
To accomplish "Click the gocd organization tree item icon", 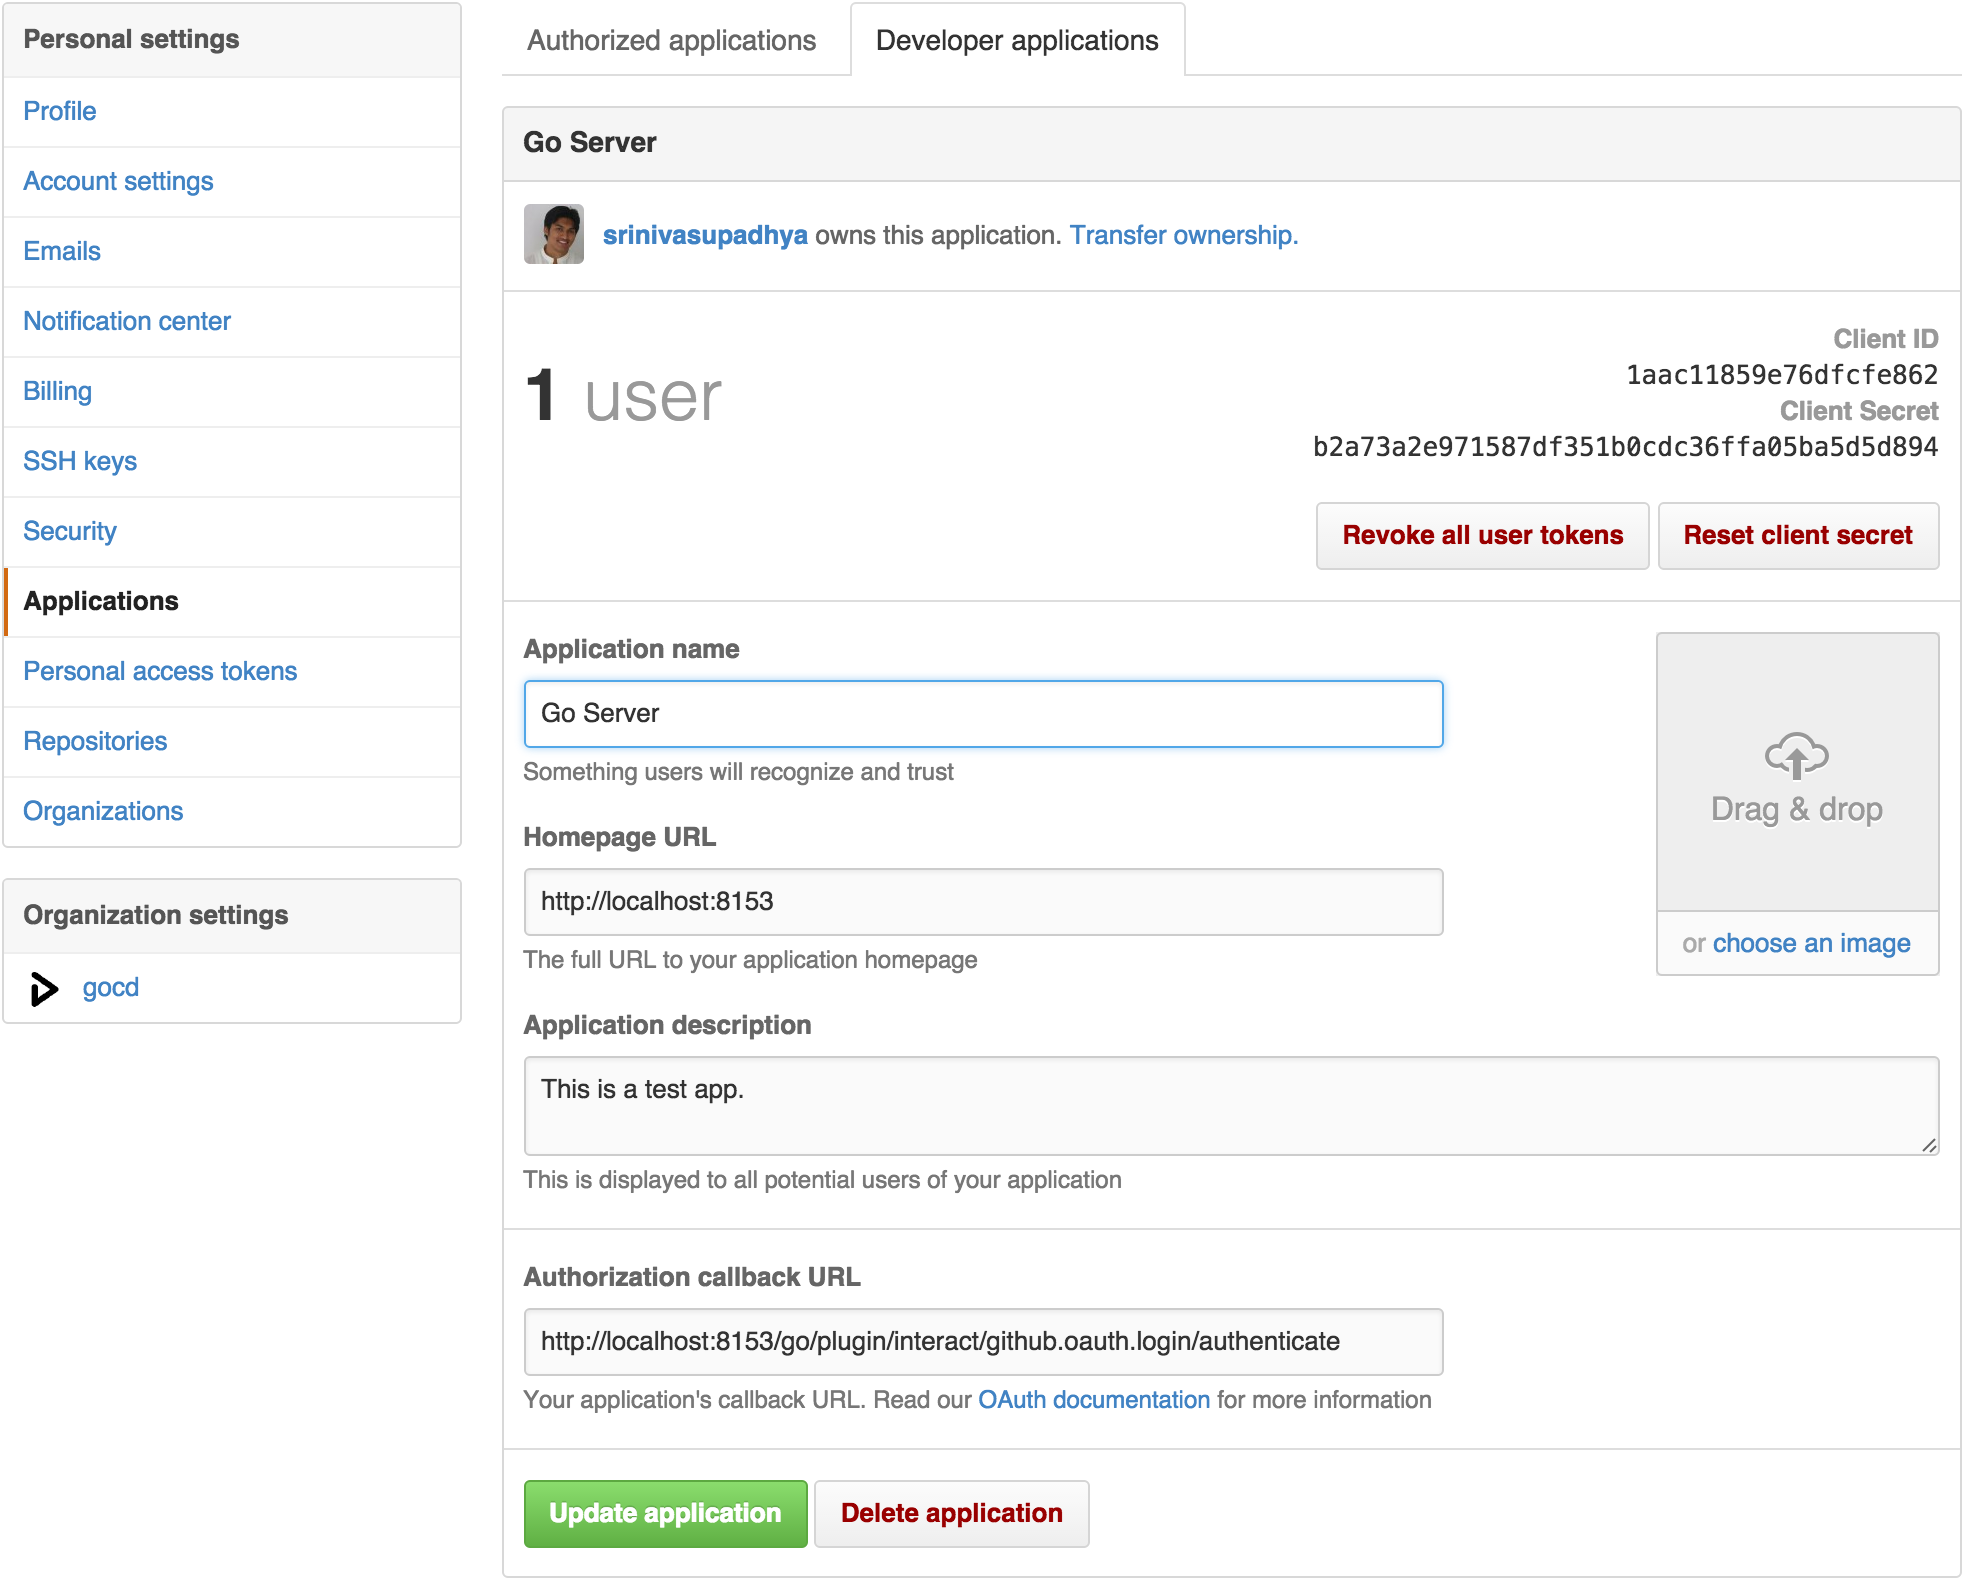I will 44,988.
